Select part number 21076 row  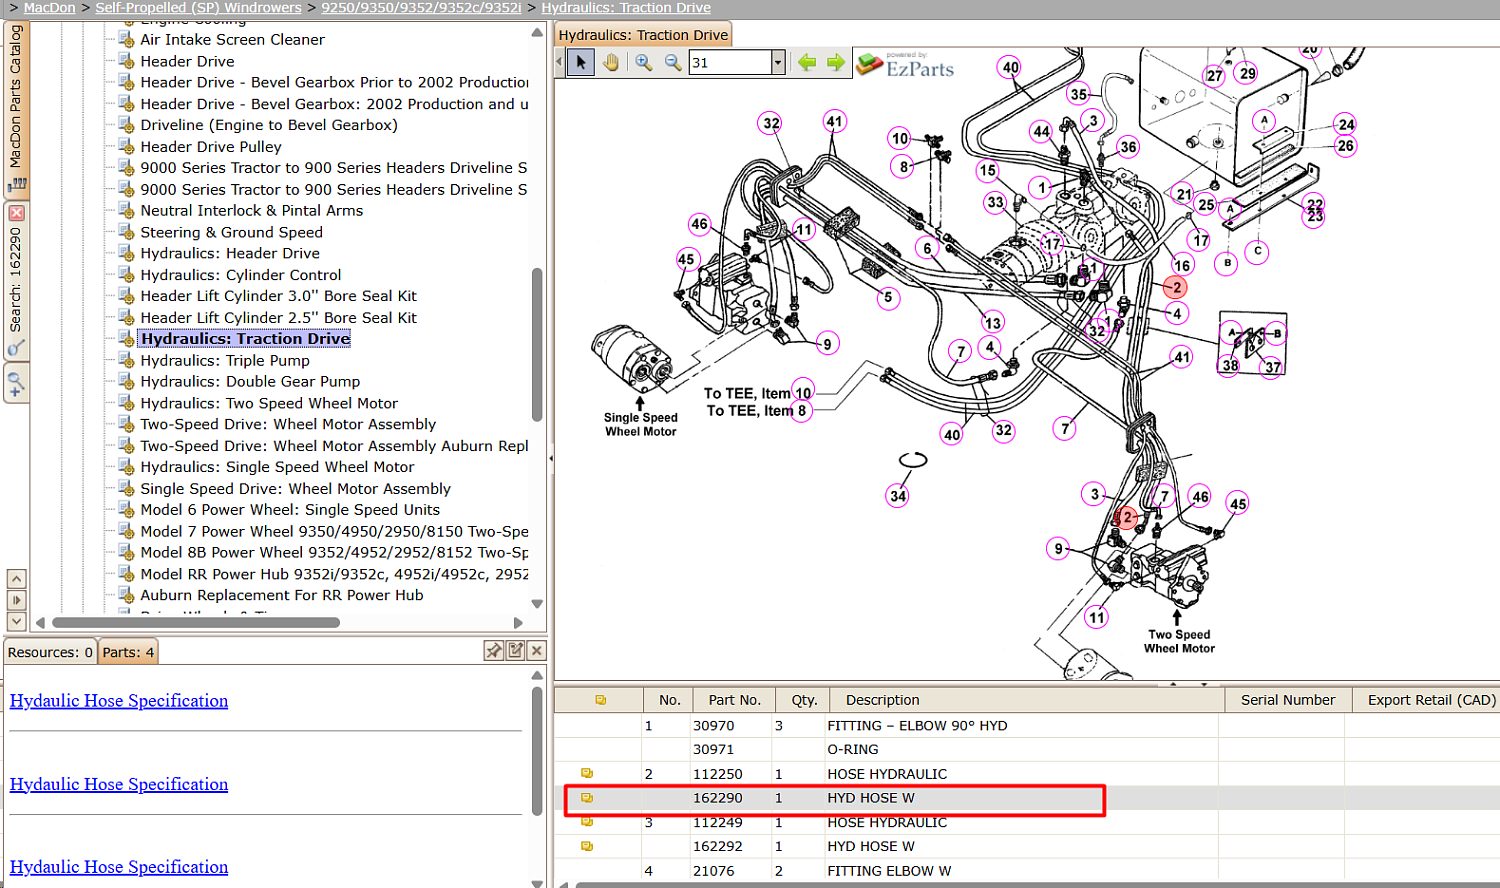point(1027,871)
